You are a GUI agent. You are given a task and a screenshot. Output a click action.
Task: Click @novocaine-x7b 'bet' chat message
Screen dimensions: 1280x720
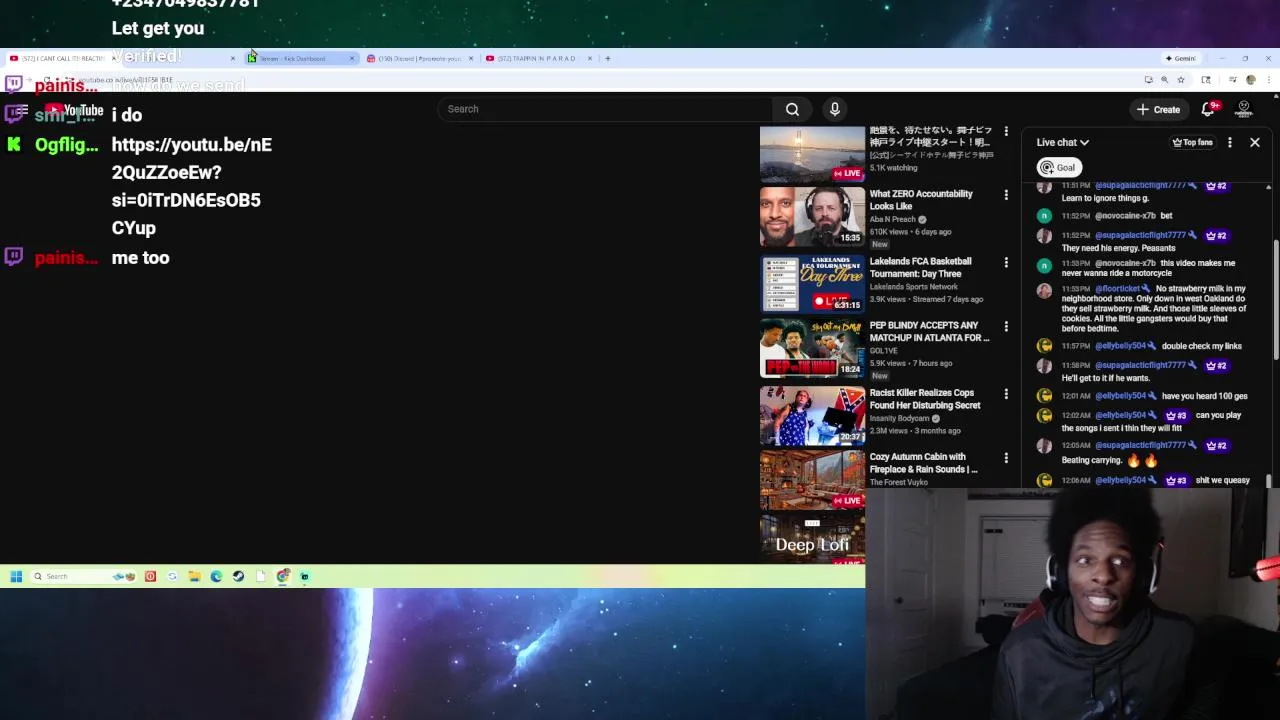coord(1166,216)
